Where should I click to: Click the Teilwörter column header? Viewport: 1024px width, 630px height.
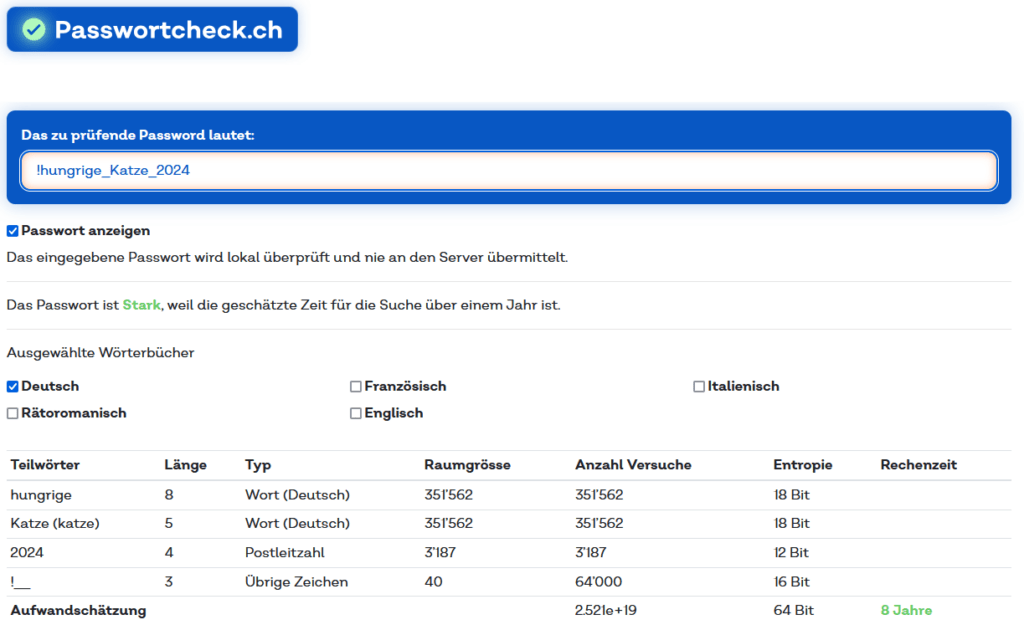click(45, 465)
